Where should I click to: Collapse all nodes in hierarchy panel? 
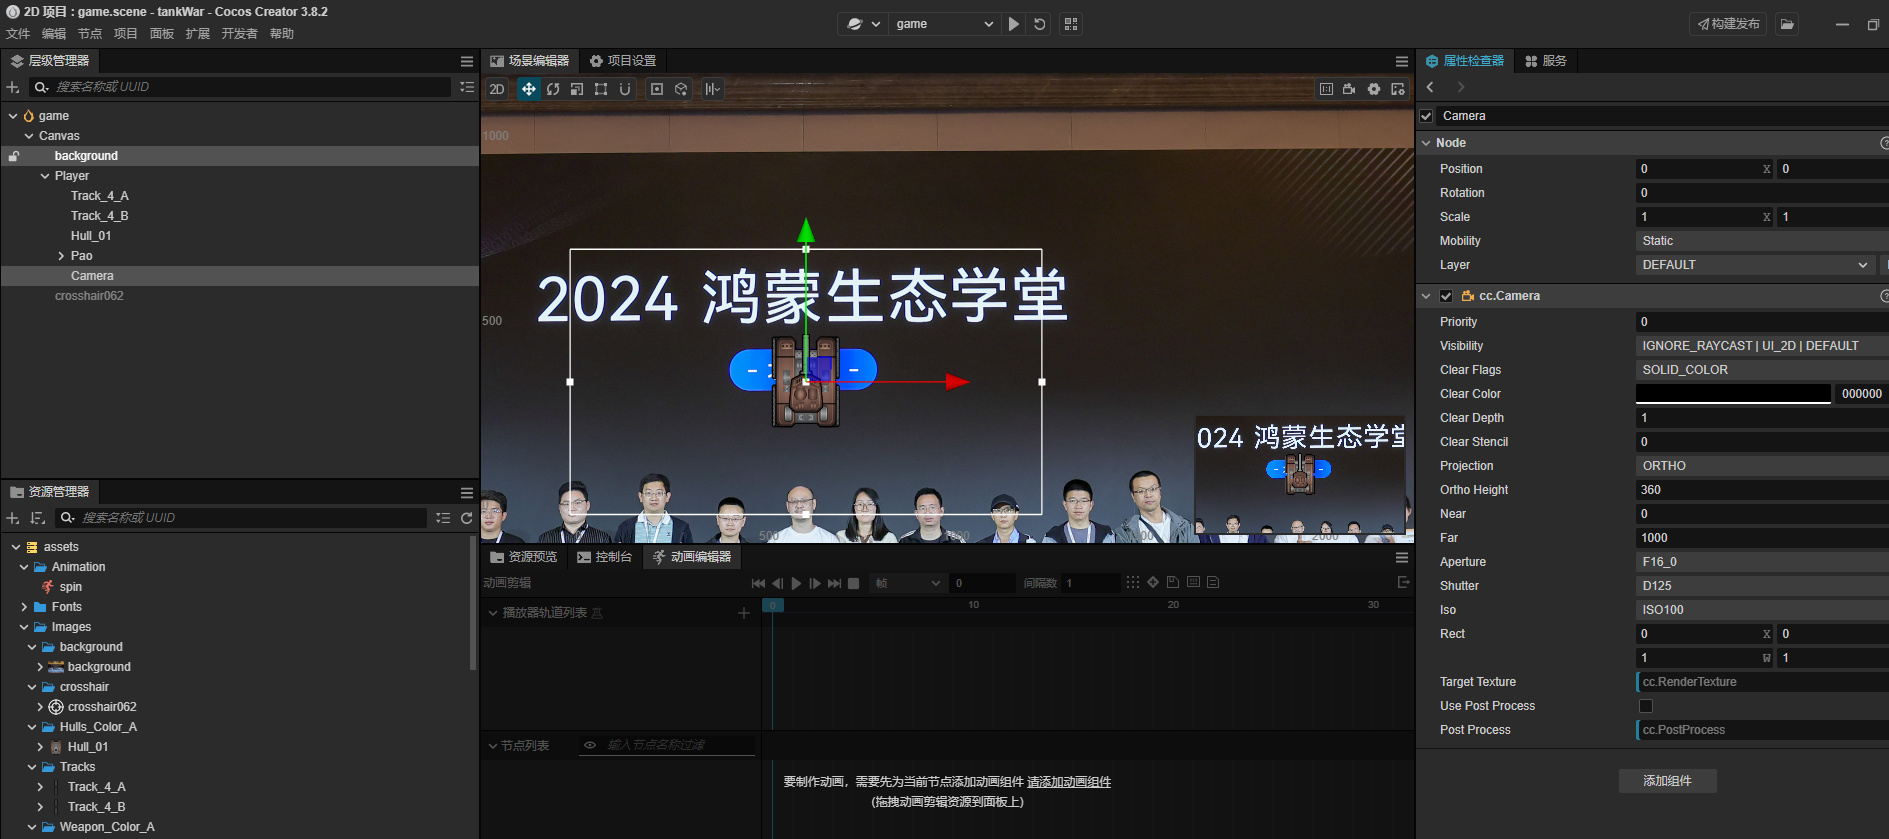click(x=467, y=88)
